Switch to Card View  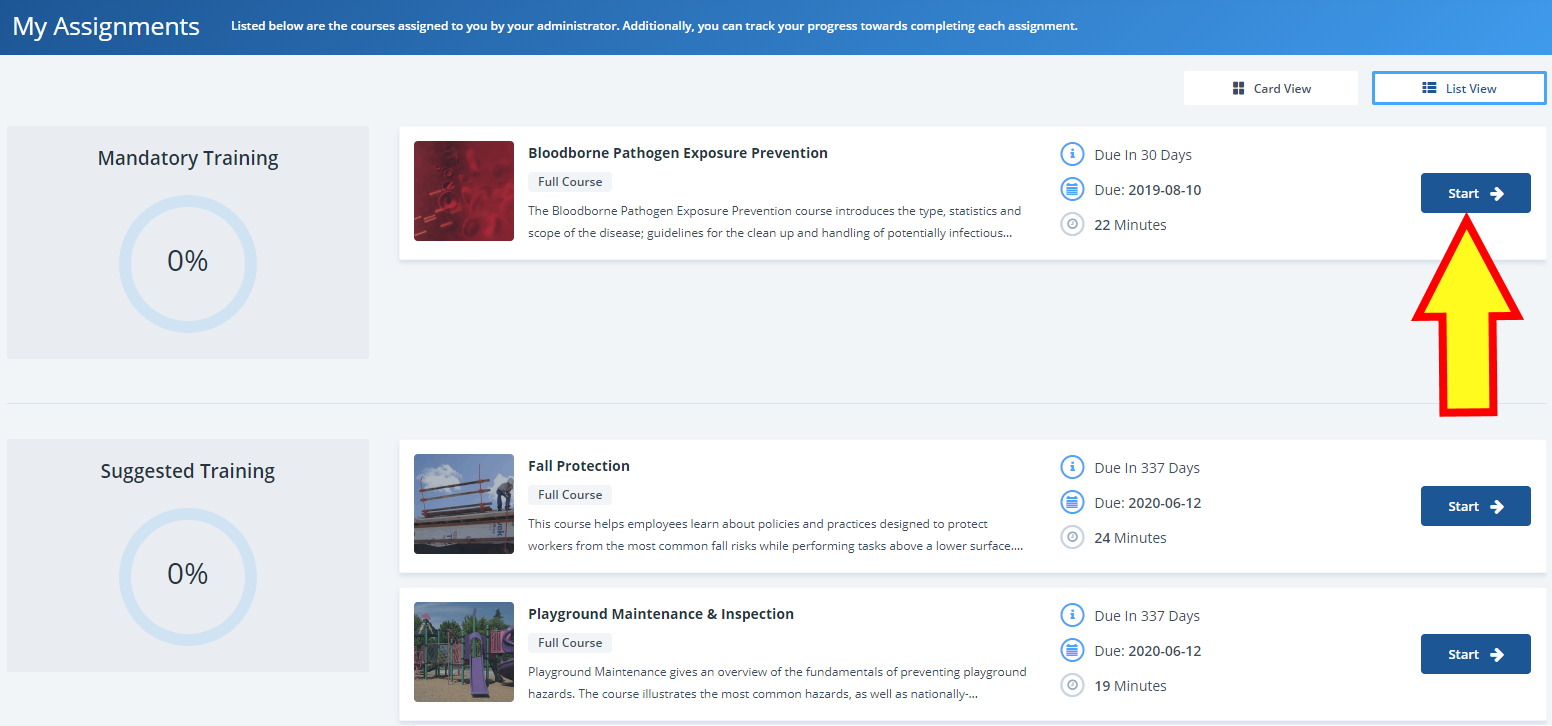(x=1271, y=88)
